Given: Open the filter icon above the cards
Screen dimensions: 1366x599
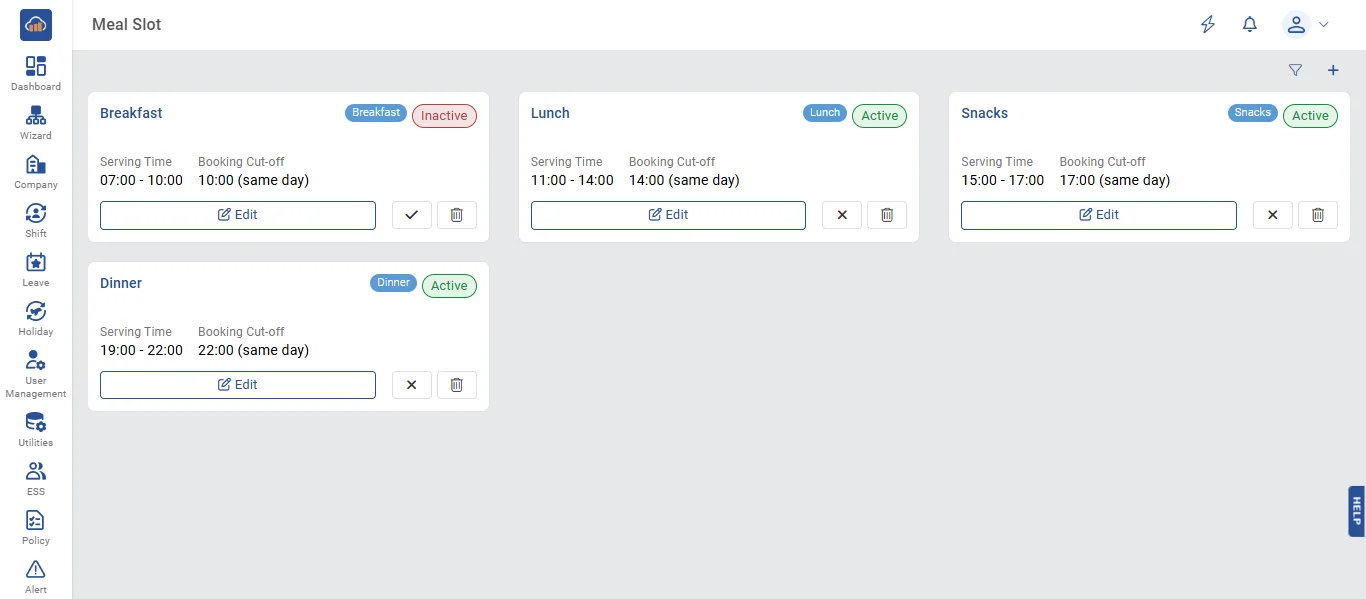Looking at the screenshot, I should point(1296,70).
